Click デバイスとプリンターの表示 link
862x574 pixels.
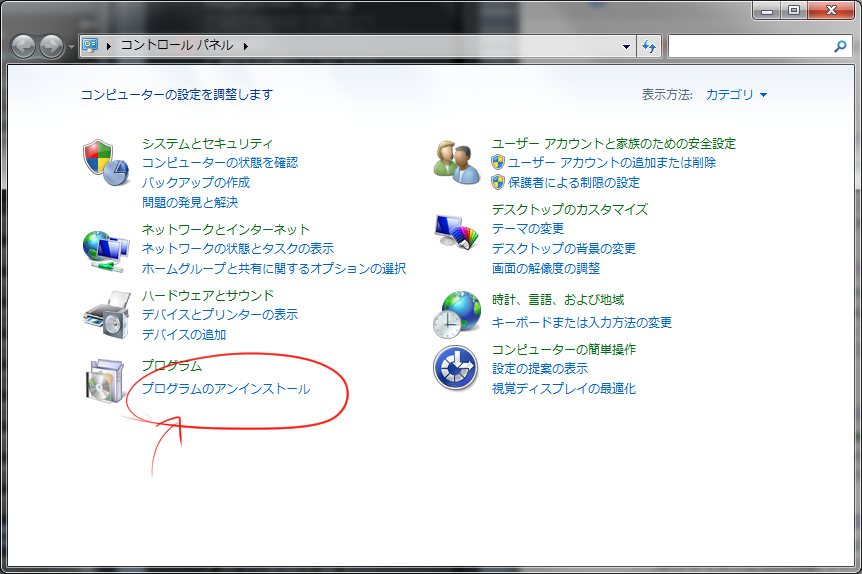pos(220,314)
